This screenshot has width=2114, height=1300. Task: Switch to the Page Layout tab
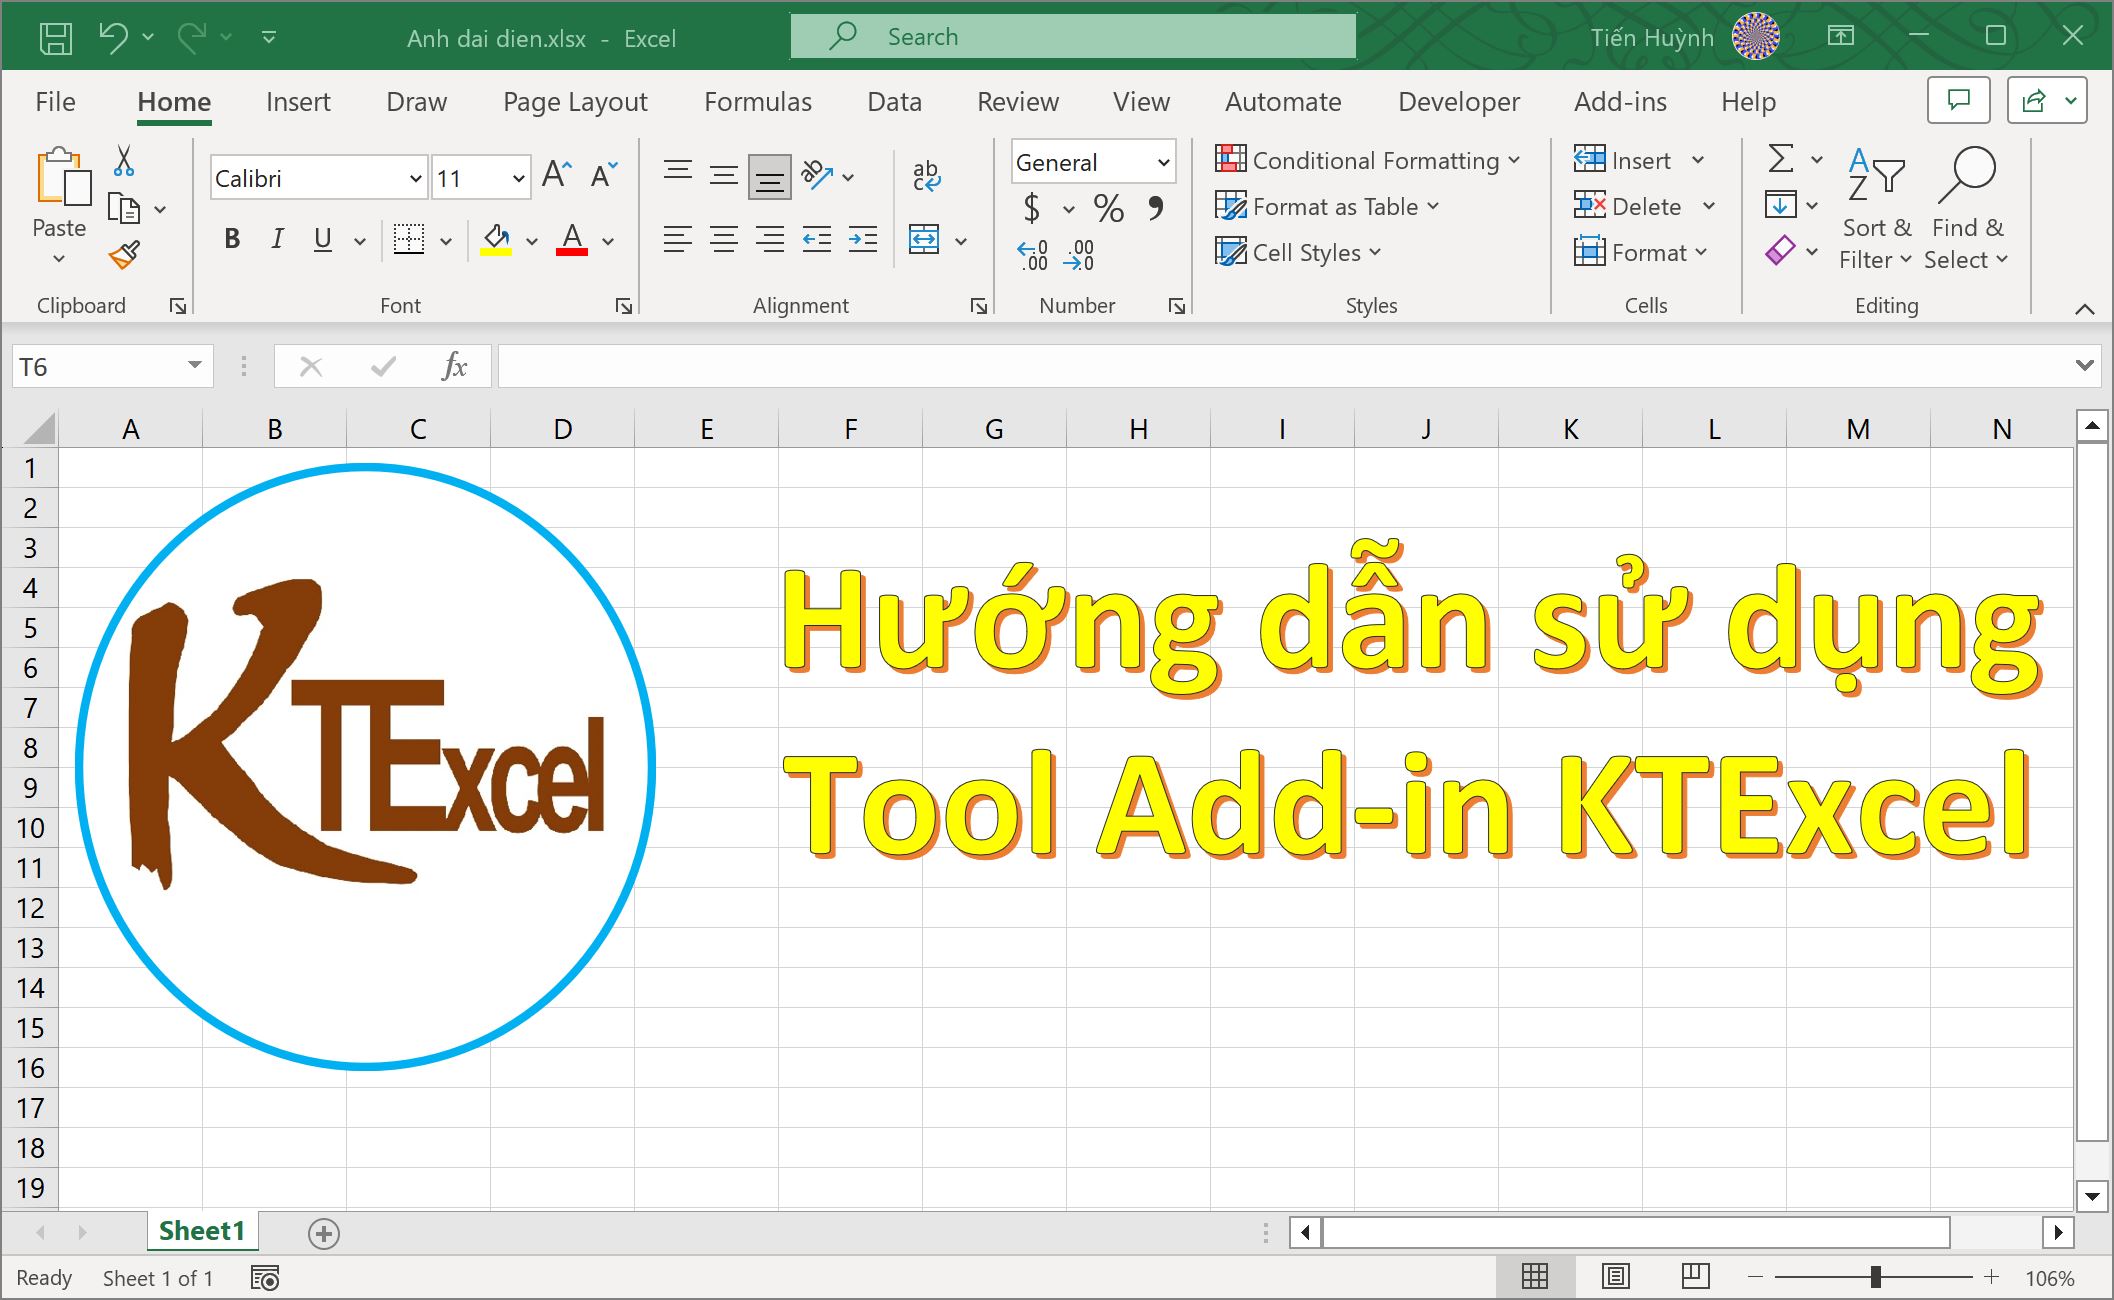point(575,102)
